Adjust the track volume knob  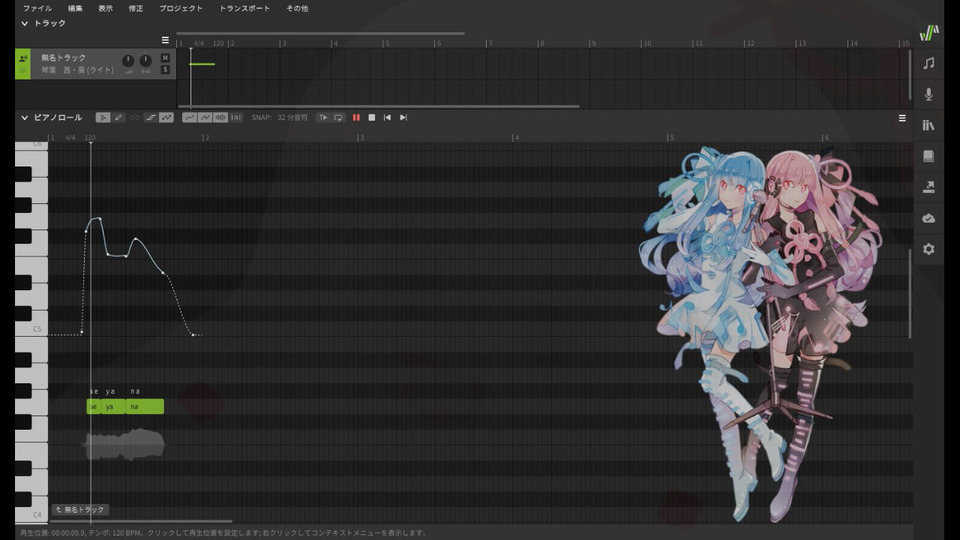point(128,61)
